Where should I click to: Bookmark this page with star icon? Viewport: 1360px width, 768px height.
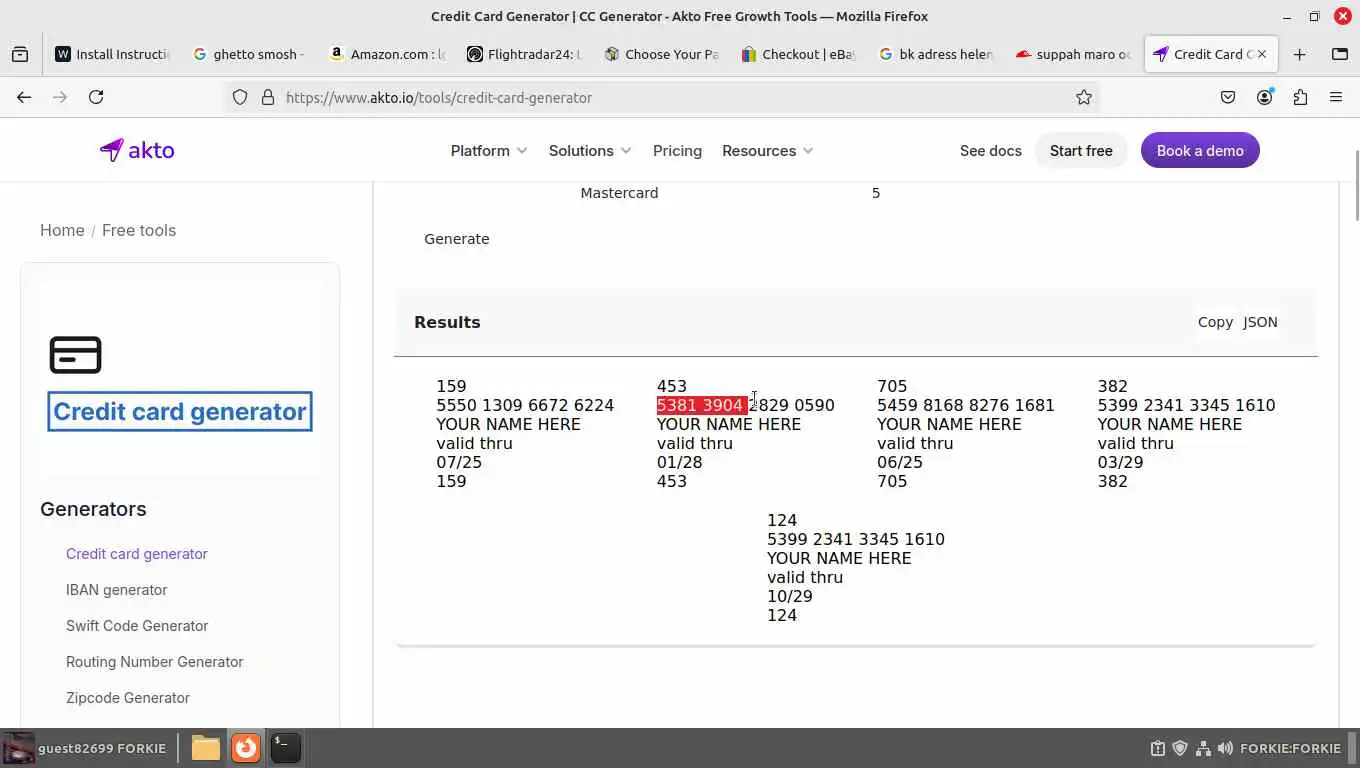[x=1084, y=97]
